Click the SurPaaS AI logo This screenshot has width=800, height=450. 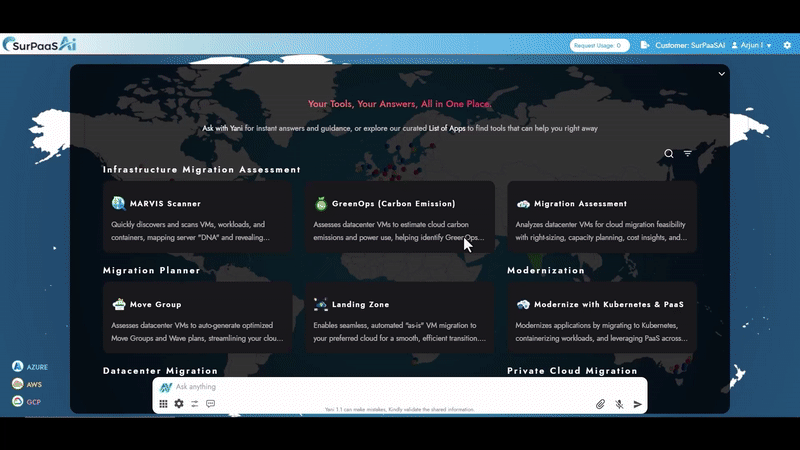[40, 44]
